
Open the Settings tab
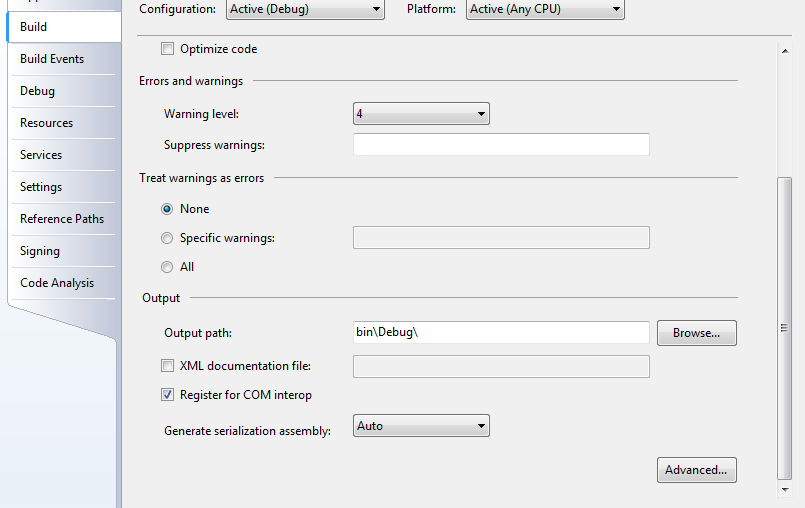pyautogui.click(x=65, y=187)
